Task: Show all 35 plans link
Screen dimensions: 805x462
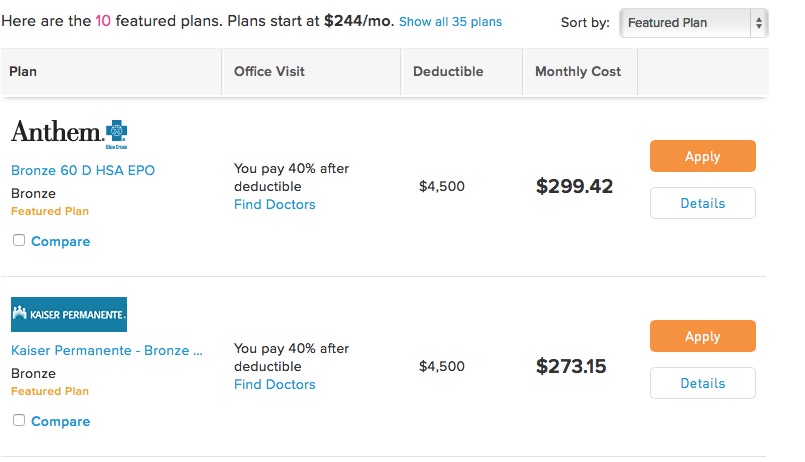Action: pyautogui.click(x=450, y=22)
